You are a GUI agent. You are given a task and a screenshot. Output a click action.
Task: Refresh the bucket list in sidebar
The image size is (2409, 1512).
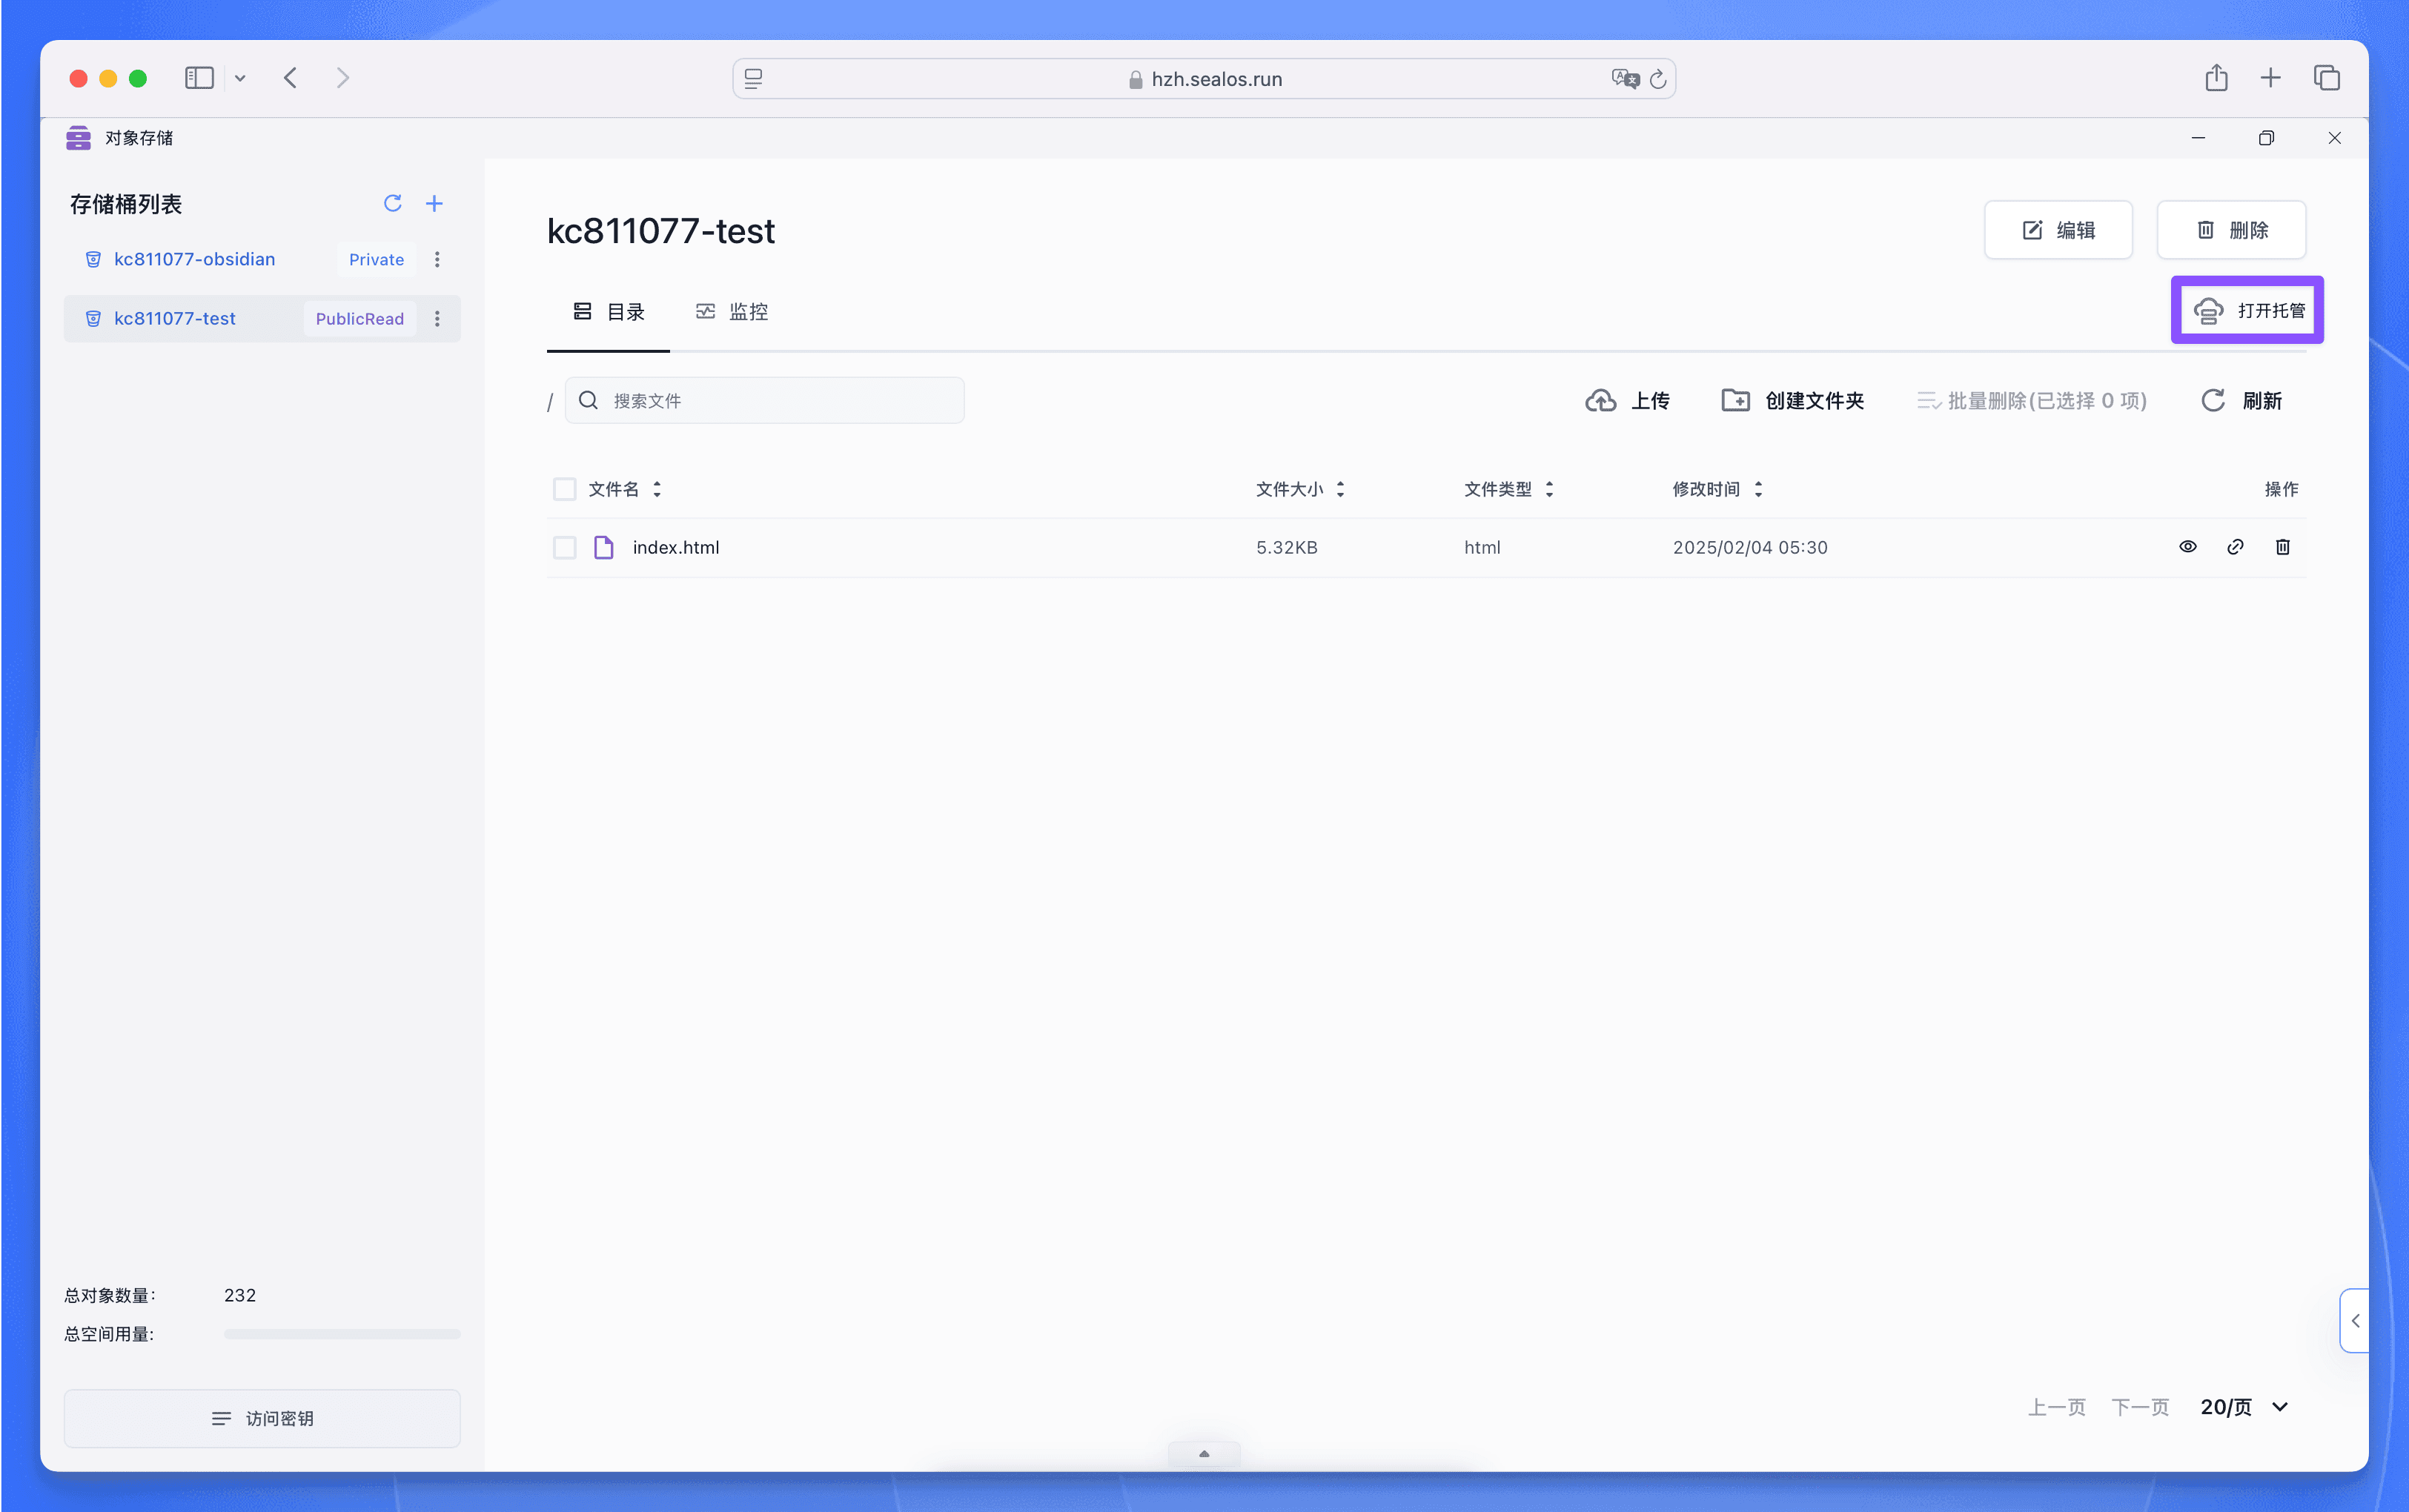point(392,203)
